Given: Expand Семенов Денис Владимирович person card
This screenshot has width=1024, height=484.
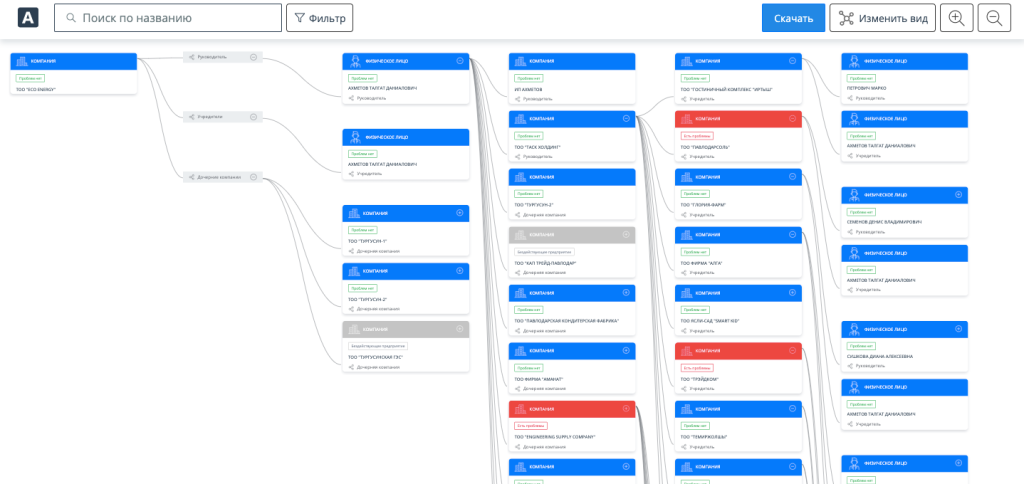Looking at the screenshot, I should point(959,195).
